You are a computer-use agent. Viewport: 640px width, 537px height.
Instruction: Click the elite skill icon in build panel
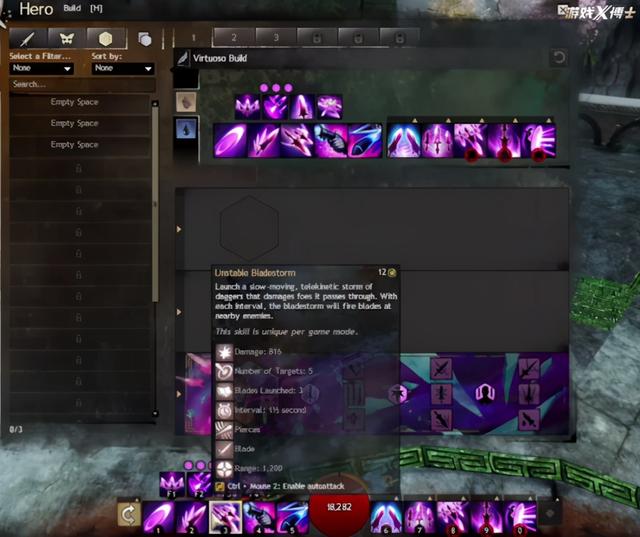539,141
